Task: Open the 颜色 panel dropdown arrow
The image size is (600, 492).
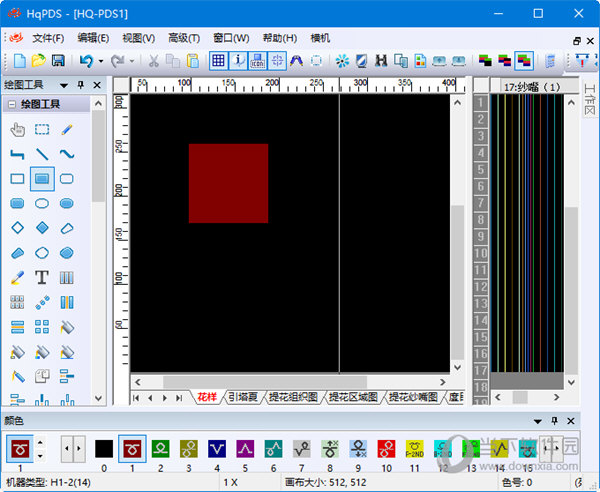Action: [x=538, y=421]
